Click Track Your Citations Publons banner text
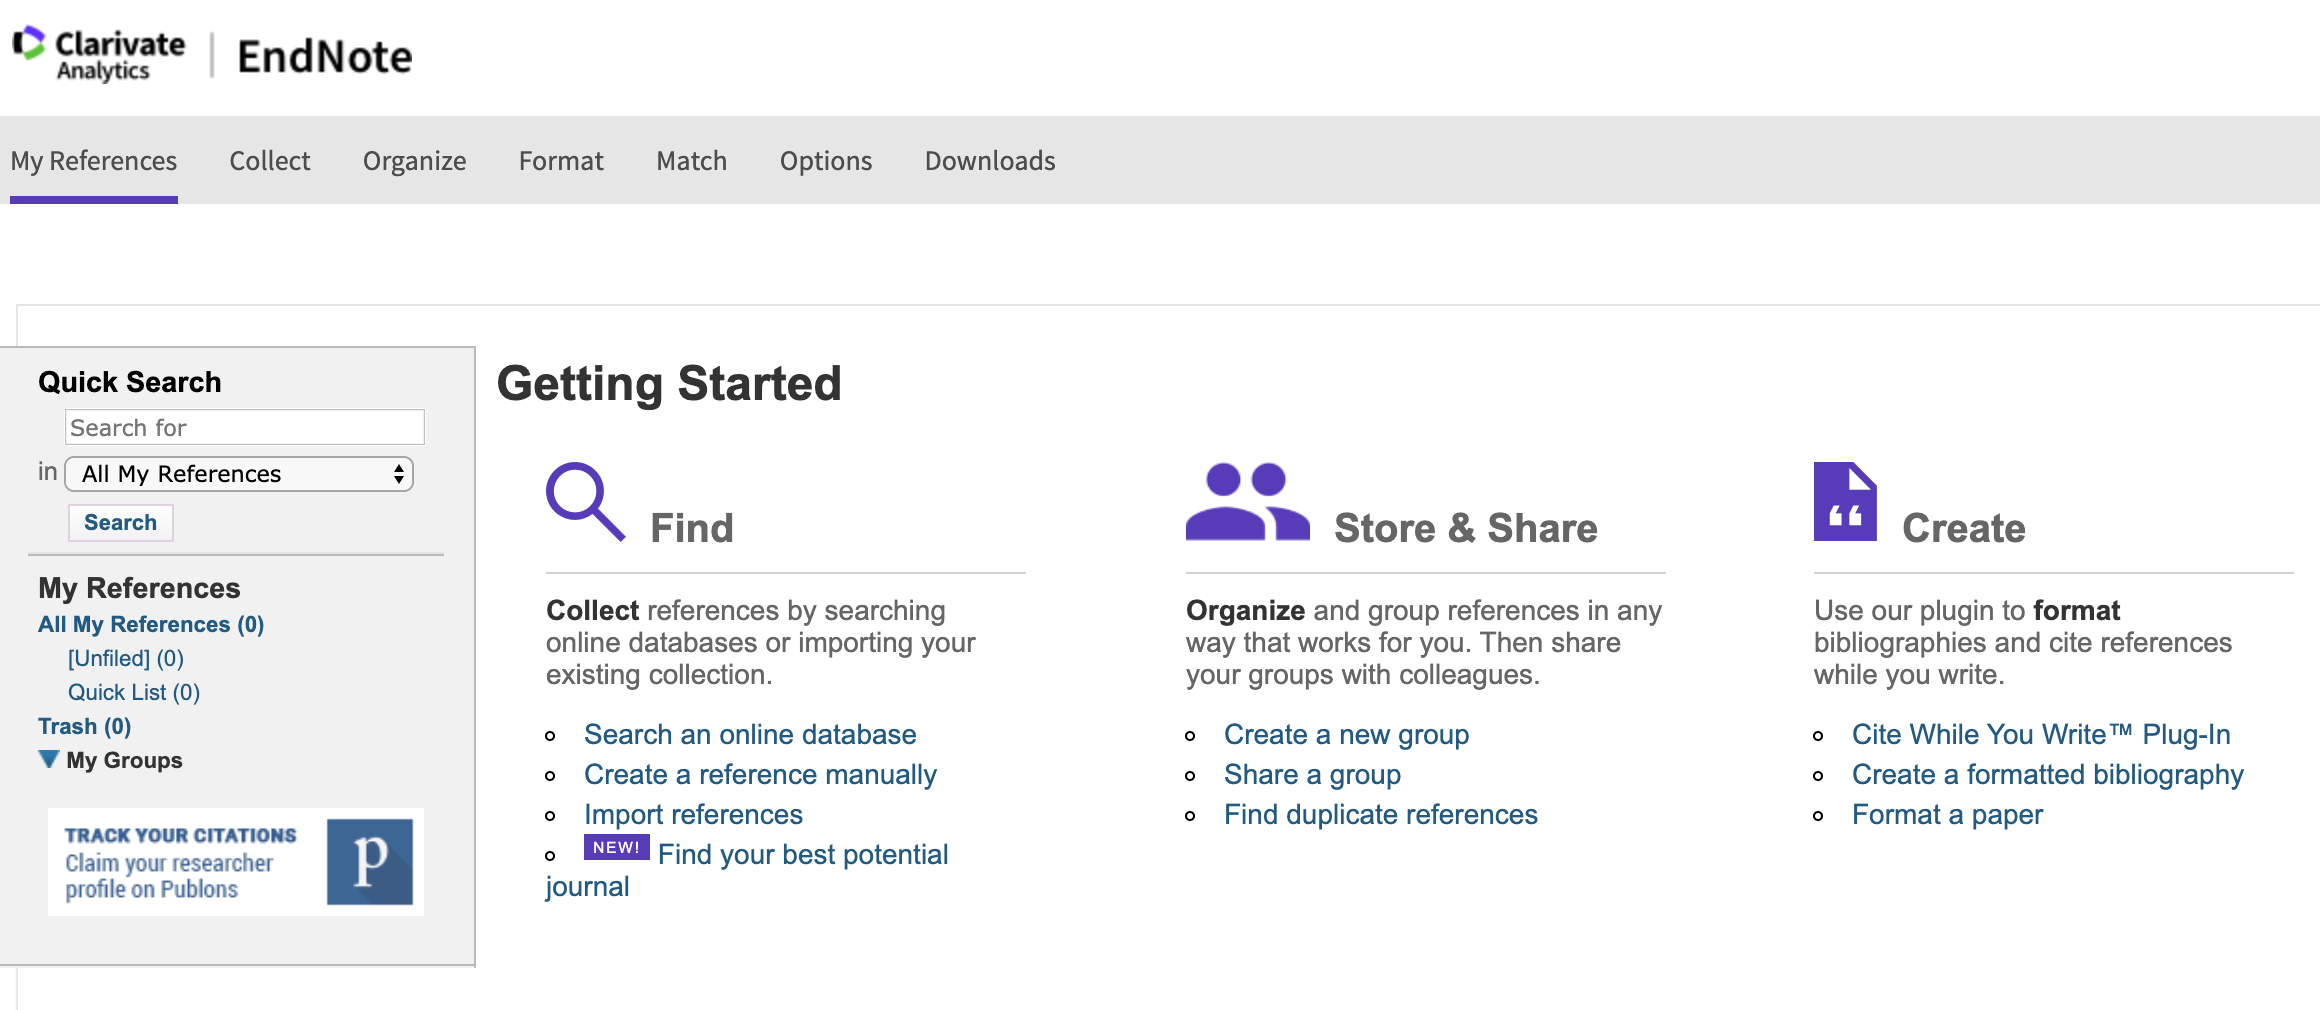 181,862
